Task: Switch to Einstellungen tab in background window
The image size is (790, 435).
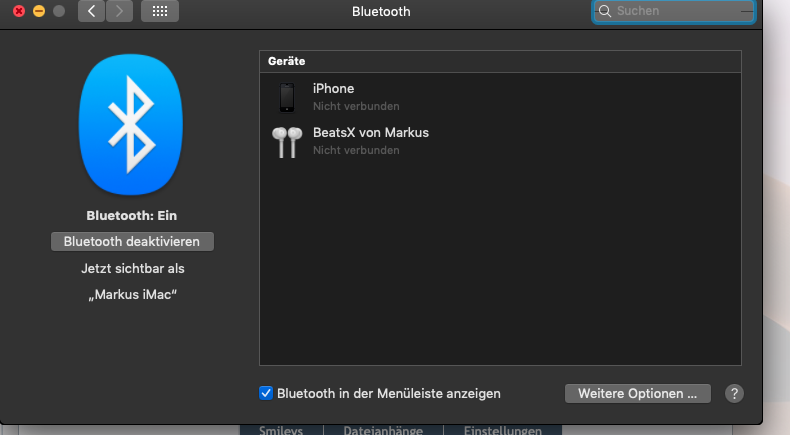Action: point(502,430)
